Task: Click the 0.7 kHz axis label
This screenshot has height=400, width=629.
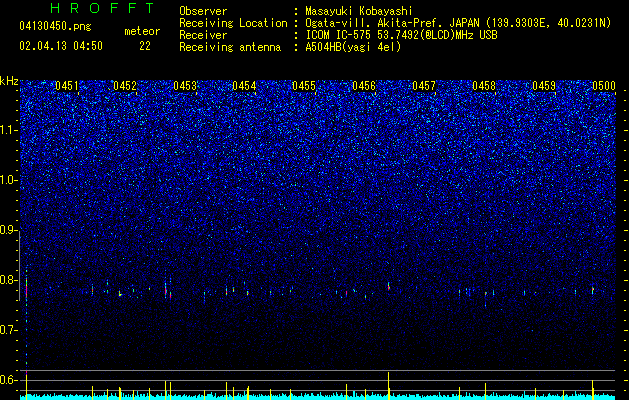Action: point(9,330)
